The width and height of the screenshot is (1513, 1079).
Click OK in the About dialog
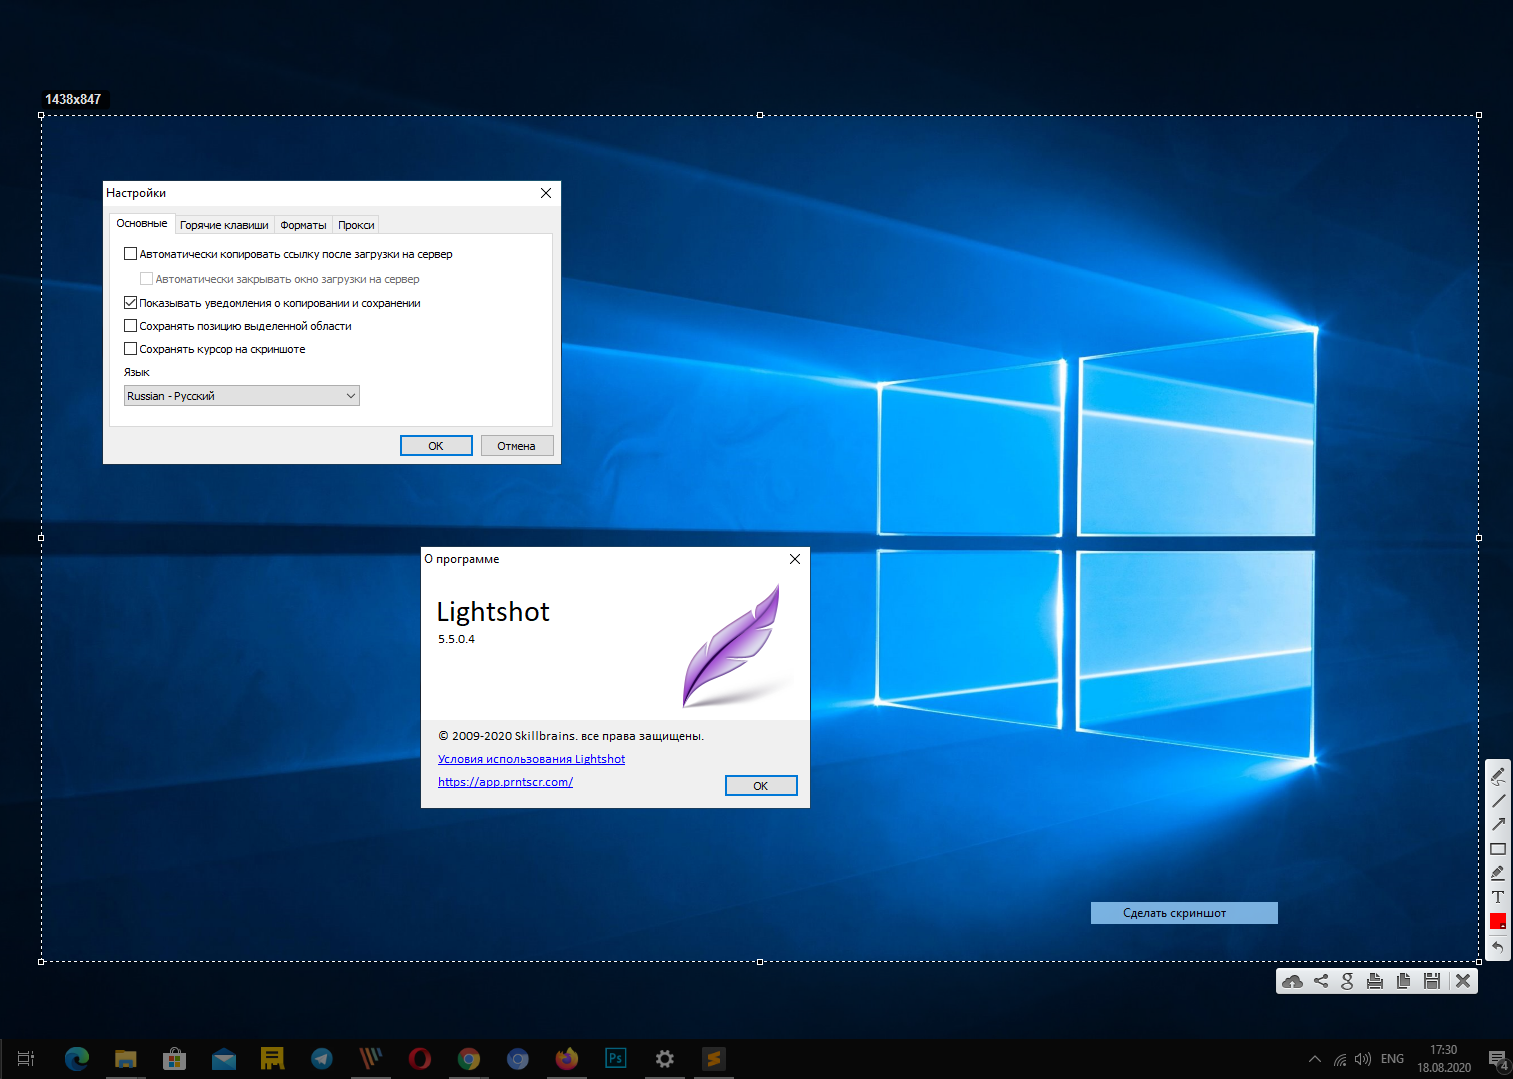click(761, 786)
